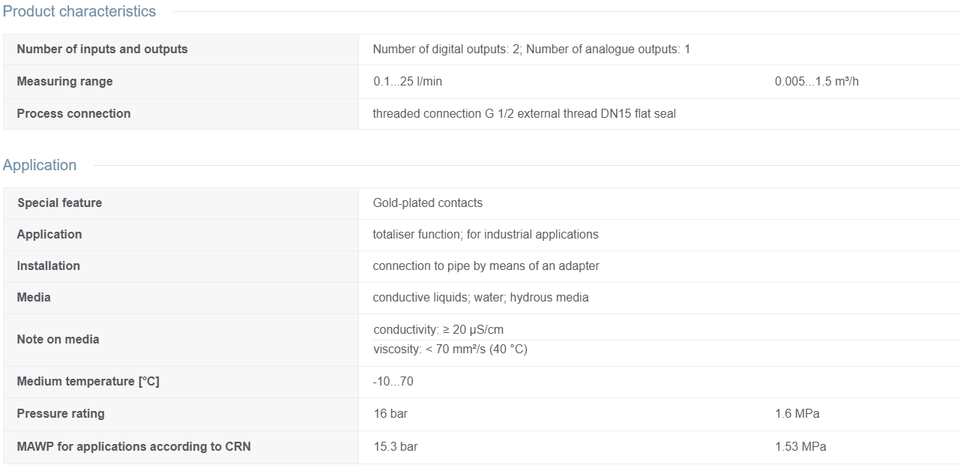960x468 pixels.
Task: Click the 0.005...1.5 m³/h value
Action: coord(817,81)
